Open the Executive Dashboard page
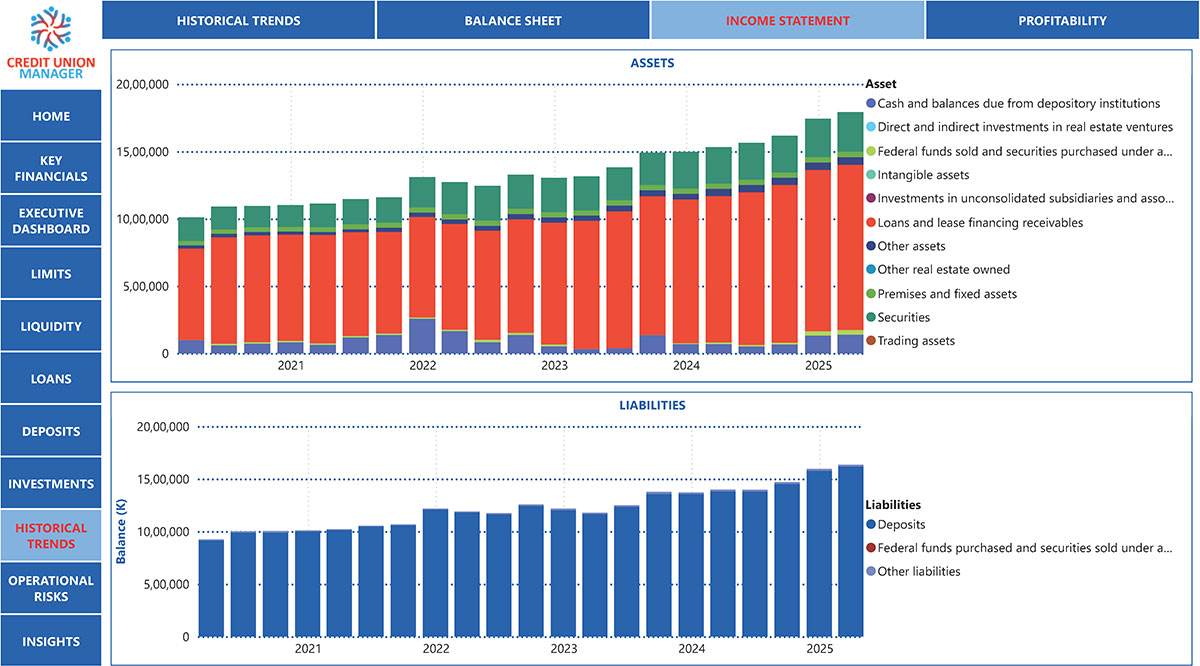The height and width of the screenshot is (666, 1200). (51, 221)
